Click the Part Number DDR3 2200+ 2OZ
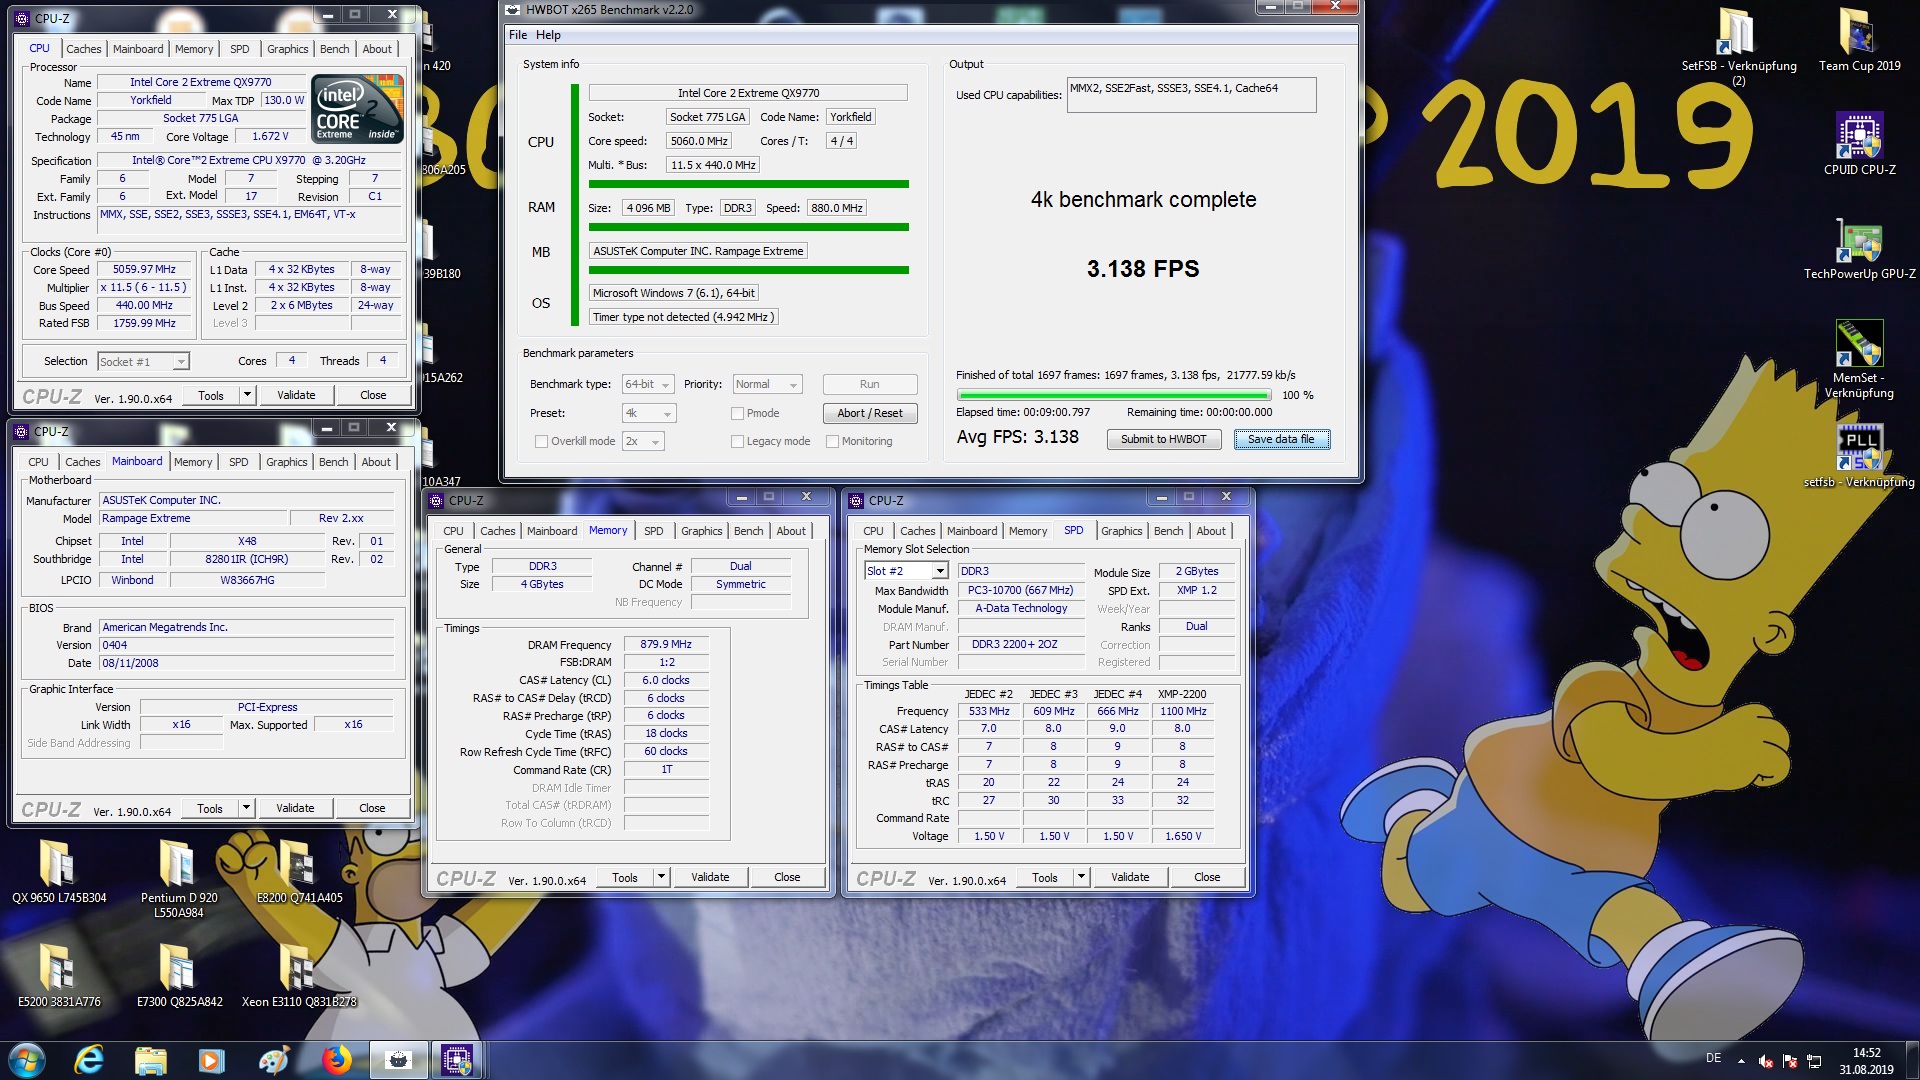Image resolution: width=1920 pixels, height=1080 pixels. point(1021,644)
